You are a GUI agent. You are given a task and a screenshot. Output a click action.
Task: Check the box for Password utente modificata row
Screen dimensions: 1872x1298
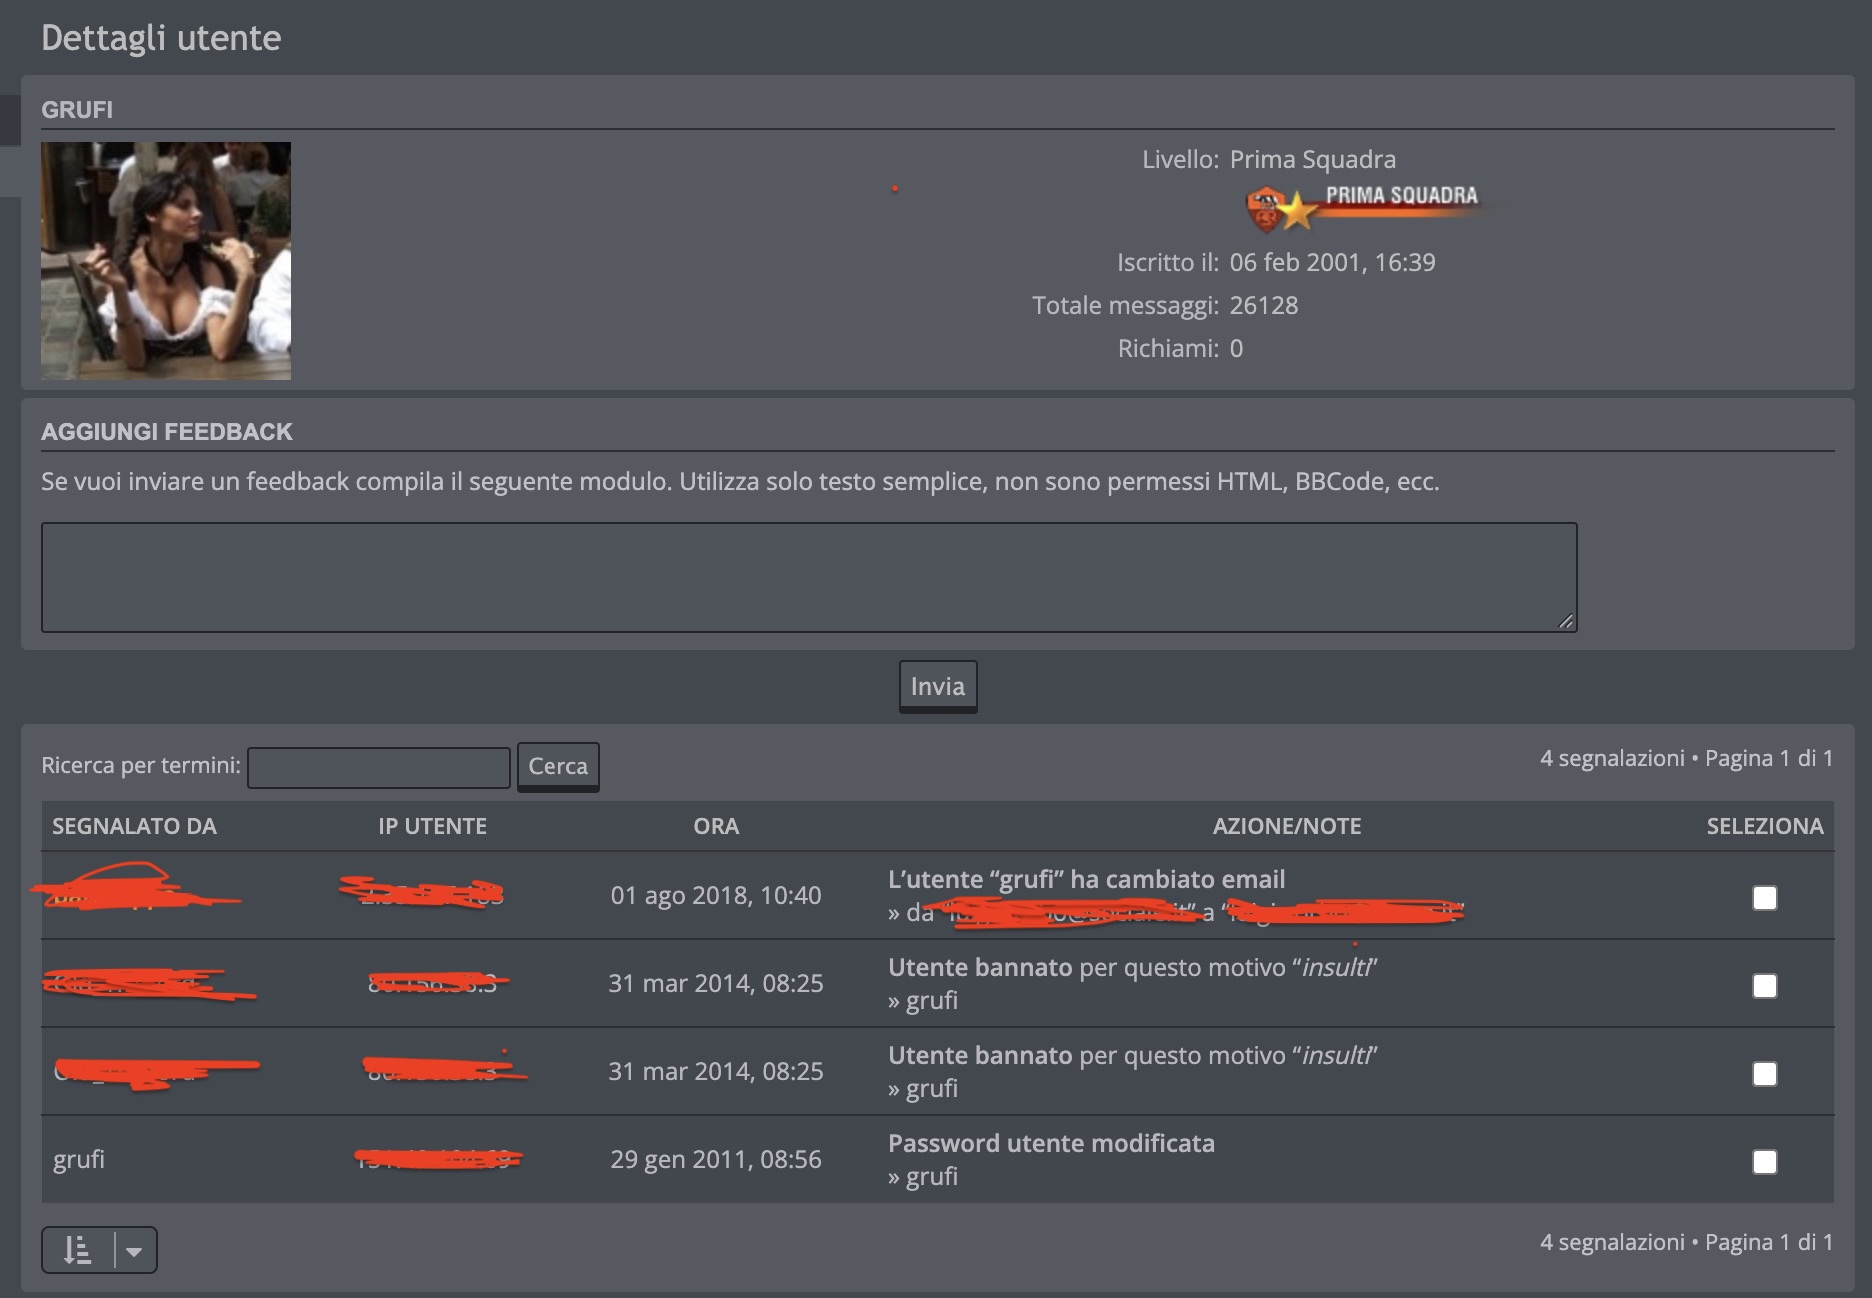pos(1765,1162)
